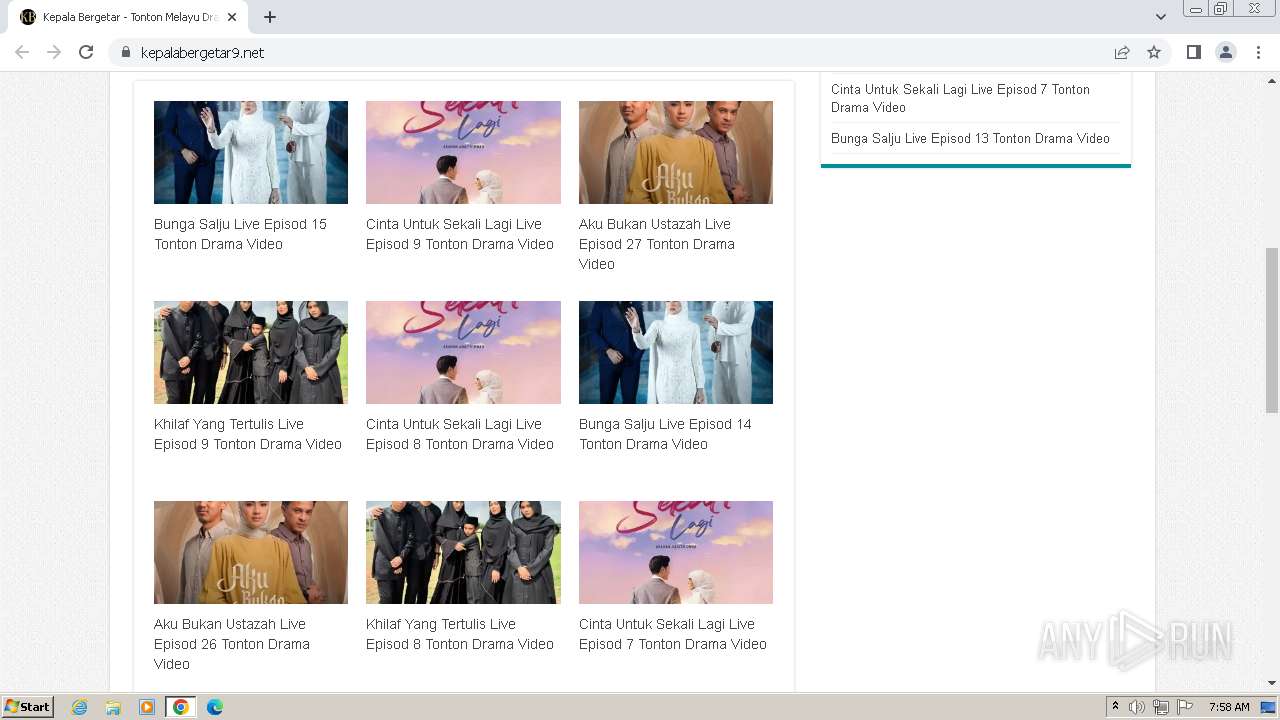Image resolution: width=1280 pixels, height=720 pixels.
Task: Open the volume speaker tray icon
Action: (x=1137, y=707)
